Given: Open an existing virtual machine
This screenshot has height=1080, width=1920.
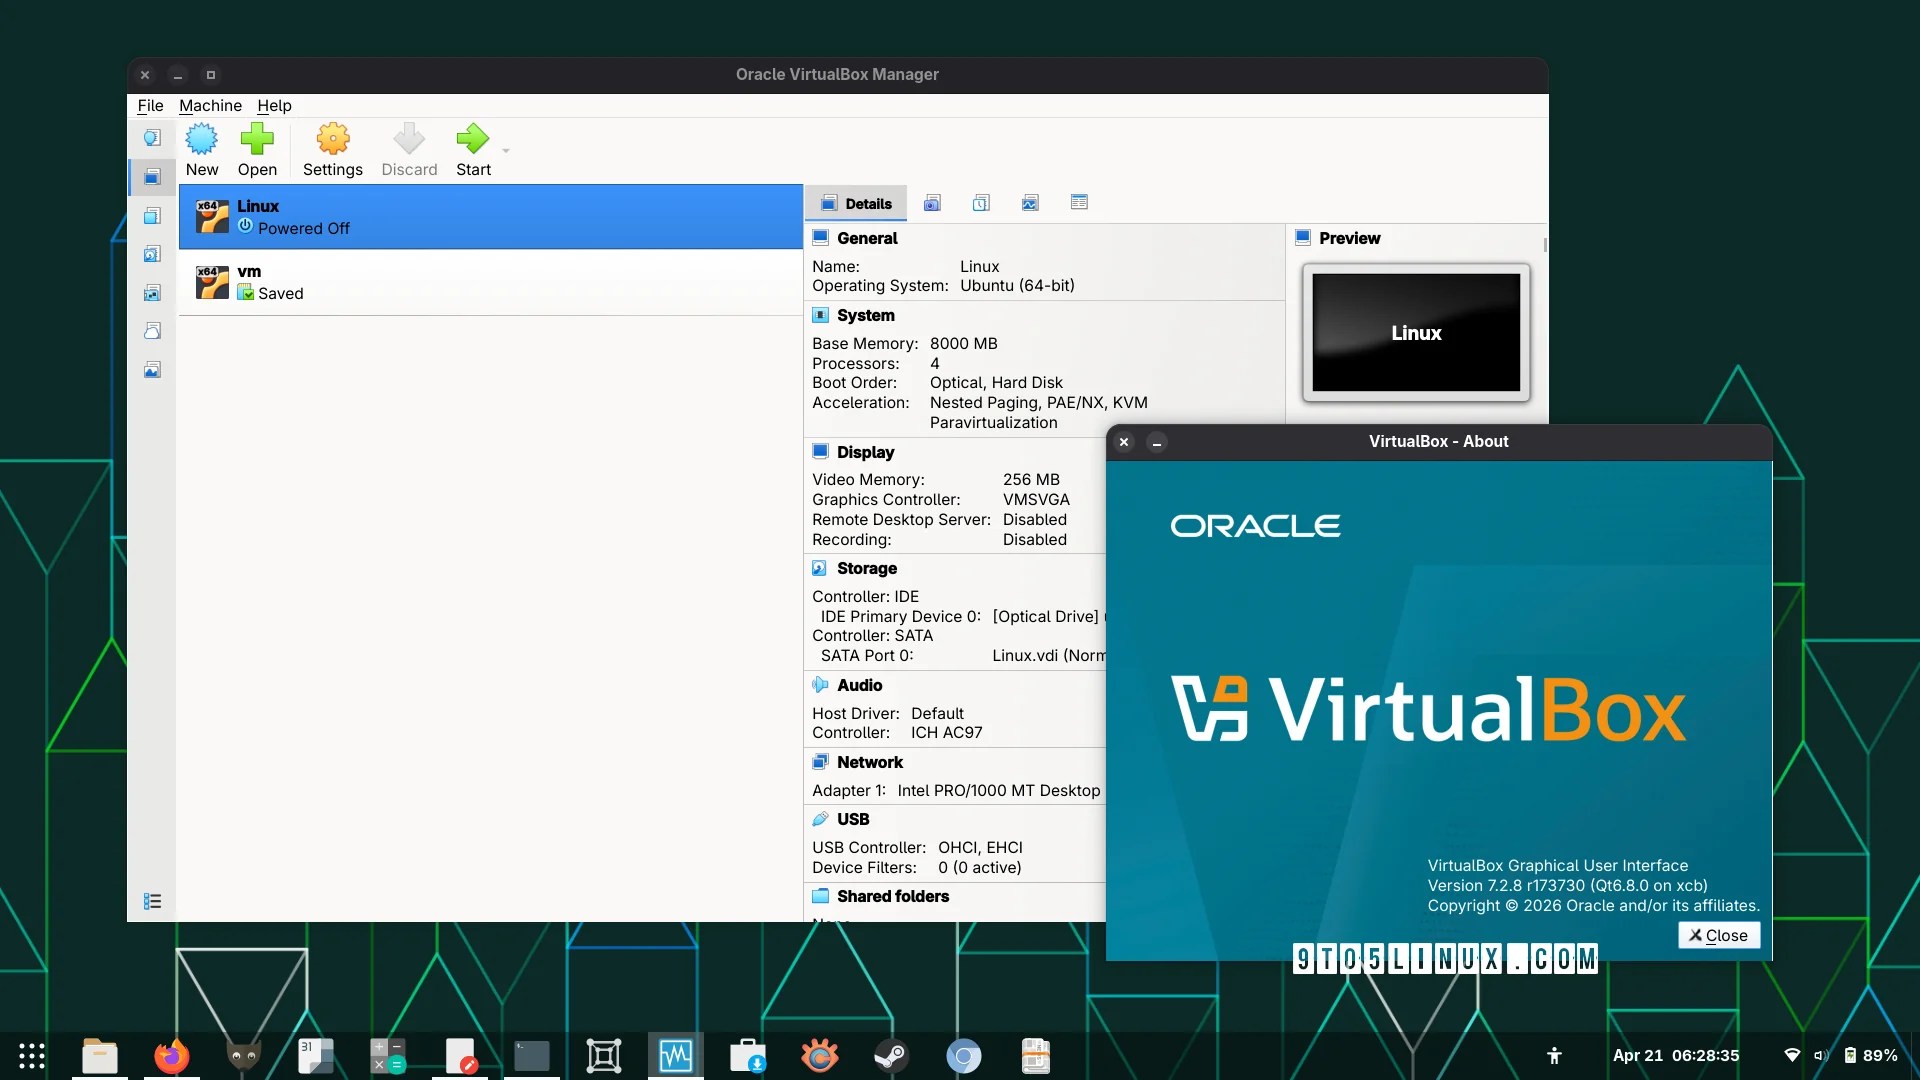Looking at the screenshot, I should [x=257, y=148].
